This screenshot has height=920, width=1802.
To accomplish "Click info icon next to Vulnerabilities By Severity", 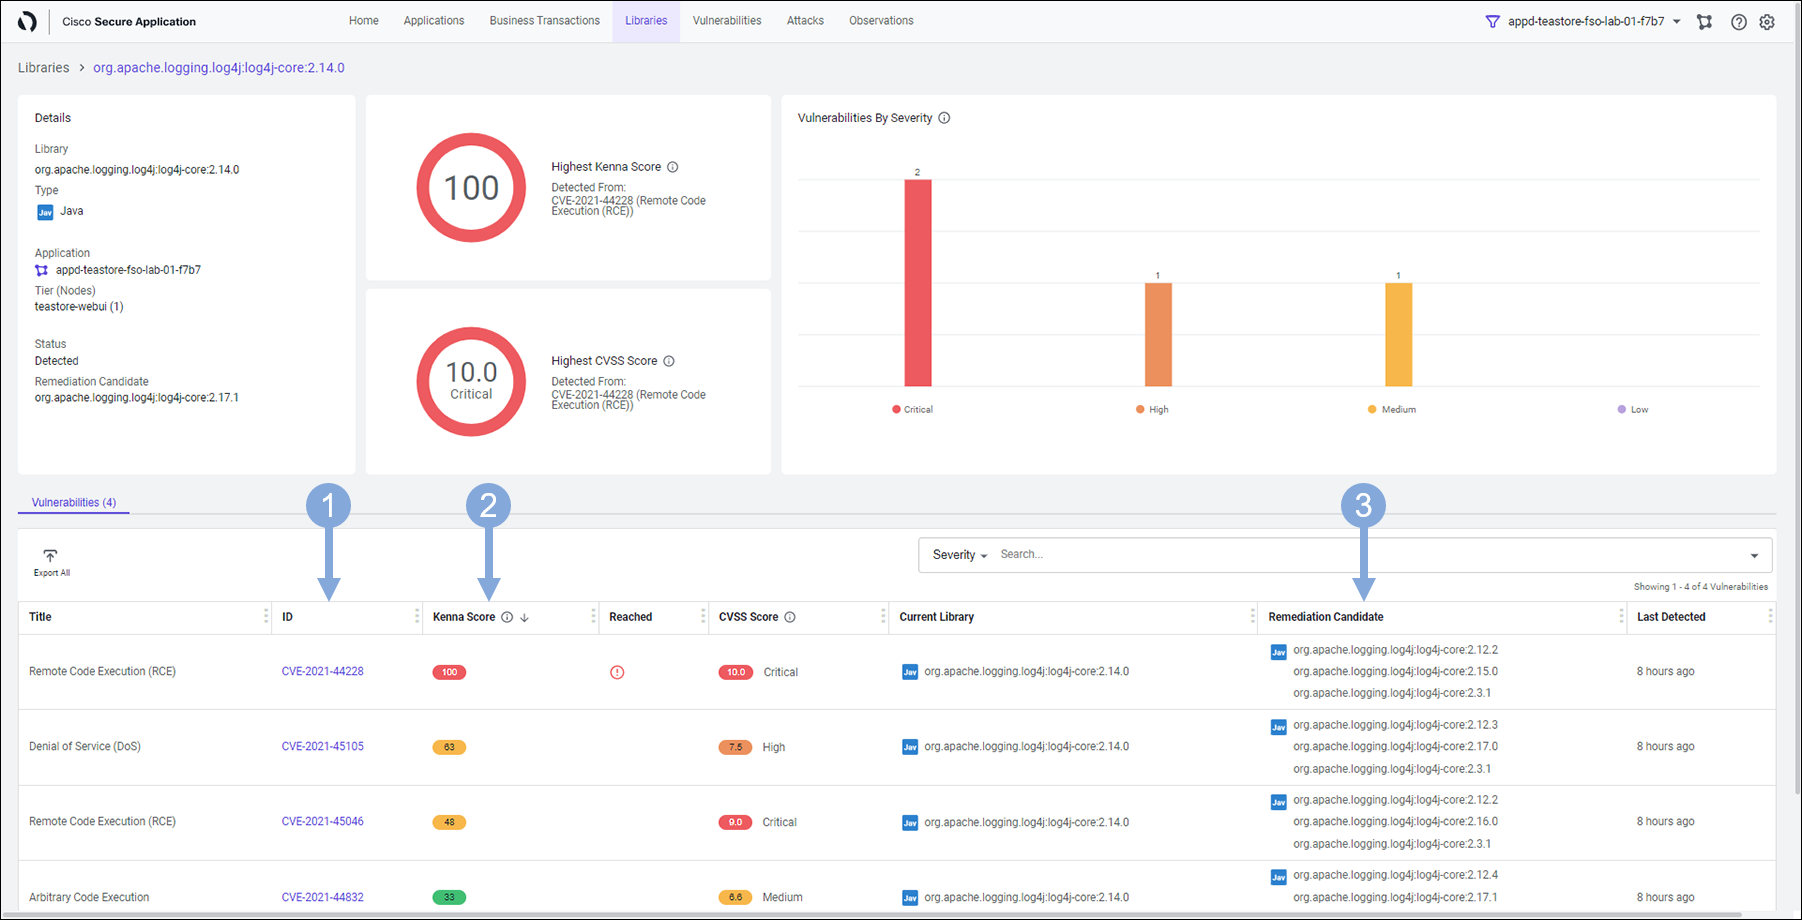I will coord(944,118).
